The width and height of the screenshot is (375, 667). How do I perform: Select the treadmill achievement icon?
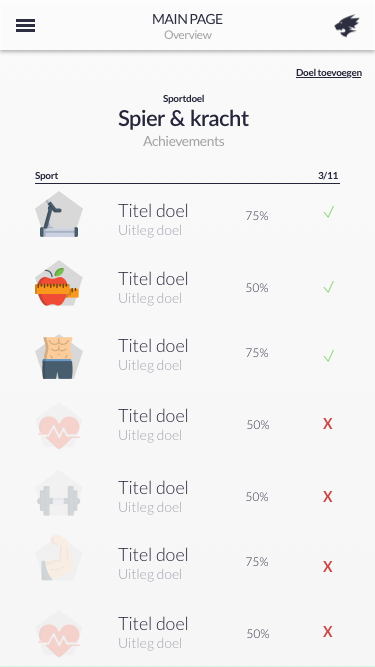coord(59,214)
